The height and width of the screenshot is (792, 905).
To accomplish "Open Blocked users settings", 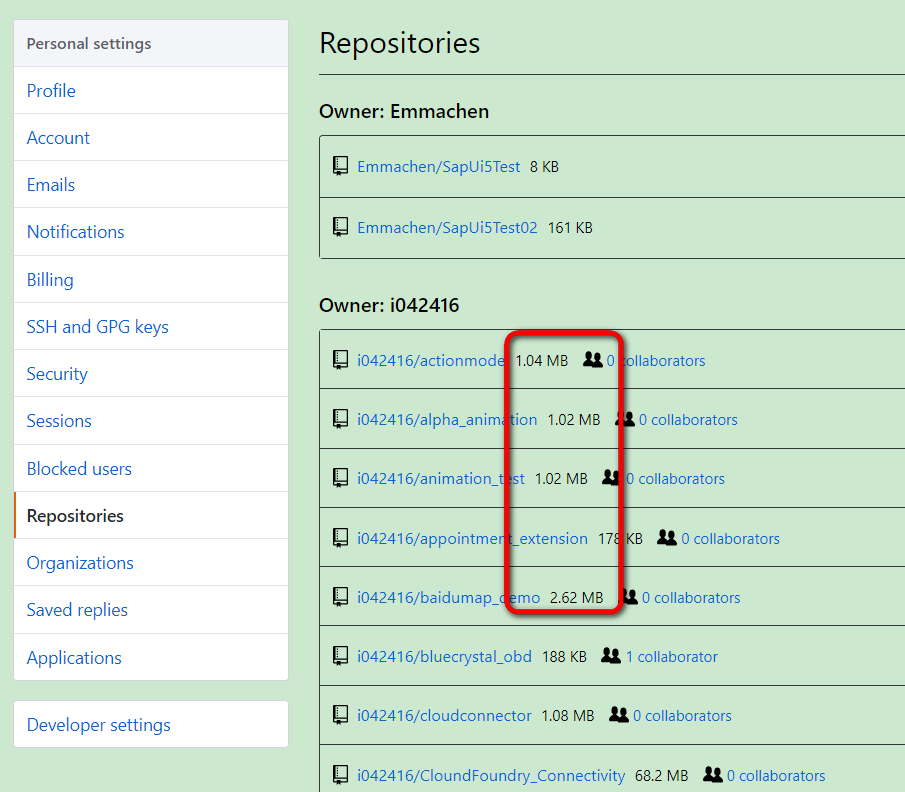I will coord(79,469).
